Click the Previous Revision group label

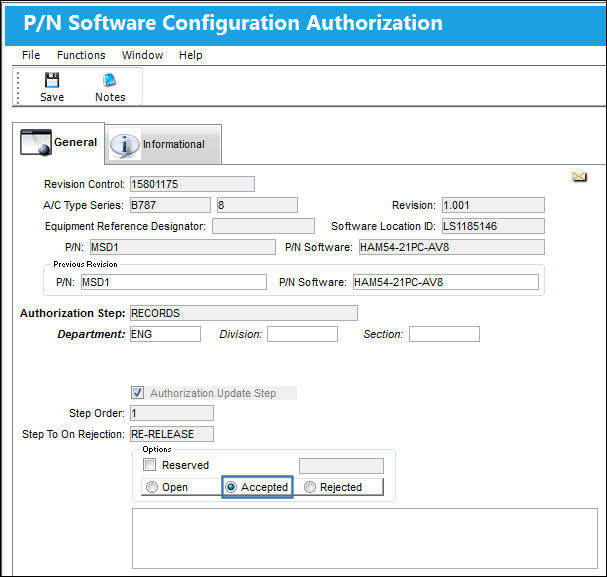point(85,264)
